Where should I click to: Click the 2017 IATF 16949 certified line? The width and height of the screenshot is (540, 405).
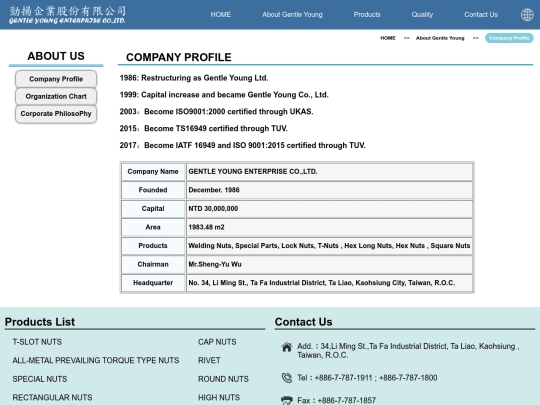[x=242, y=146]
